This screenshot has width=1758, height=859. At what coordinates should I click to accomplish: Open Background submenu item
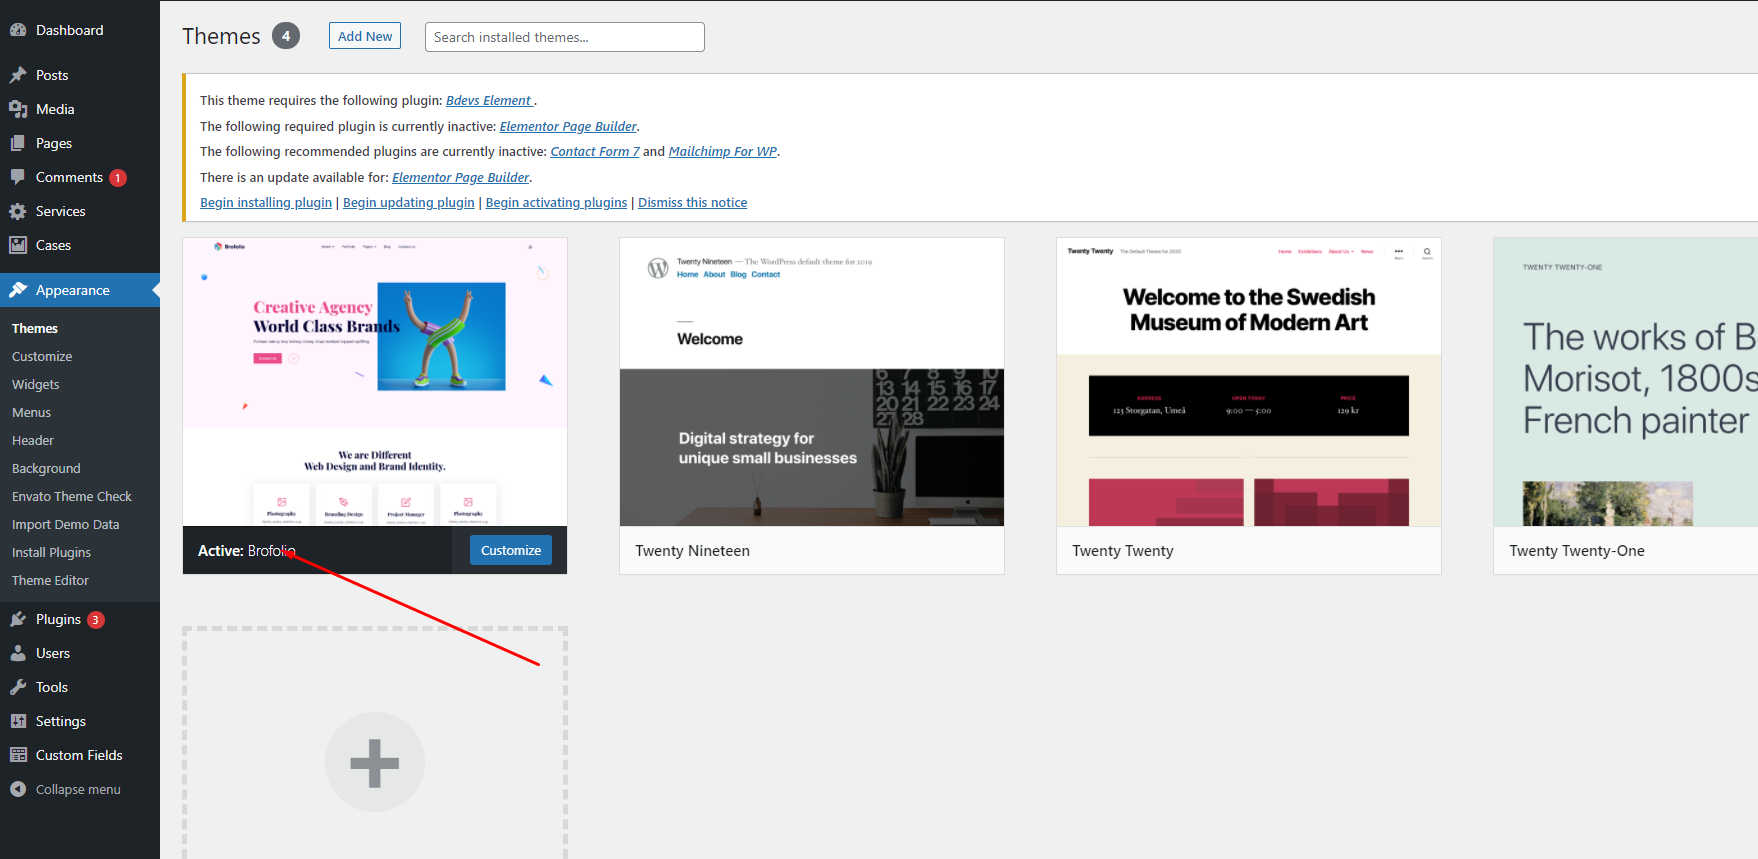point(46,468)
